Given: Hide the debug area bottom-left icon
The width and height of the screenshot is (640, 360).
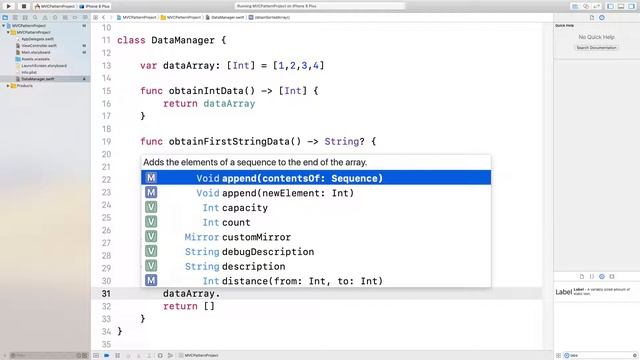Looking at the screenshot, I should tap(96, 356).
